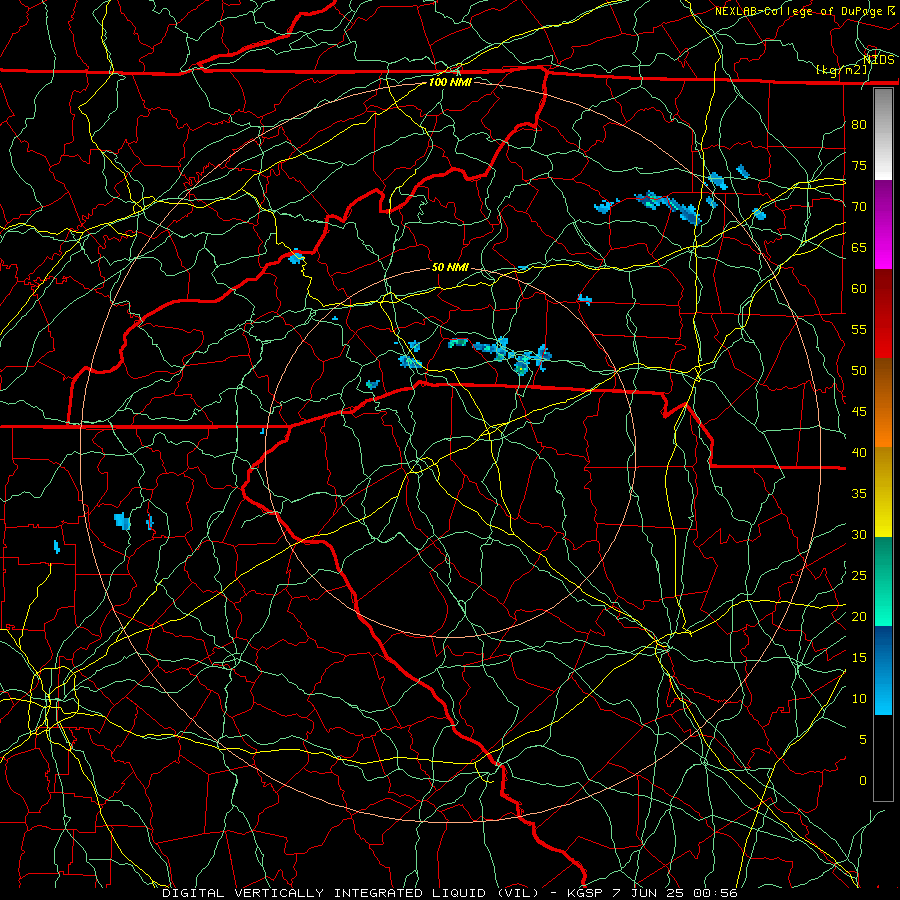Select the blue color scale segment
The height and width of the screenshot is (900, 900).
pyautogui.click(x=883, y=670)
